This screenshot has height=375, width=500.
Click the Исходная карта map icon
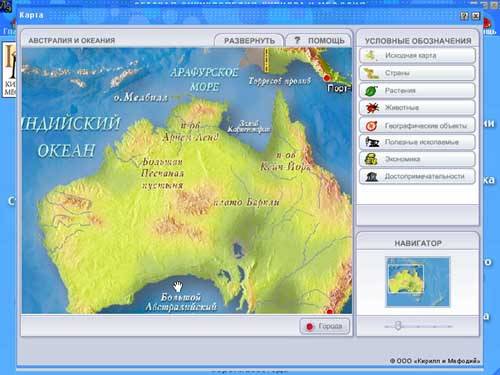[370, 55]
